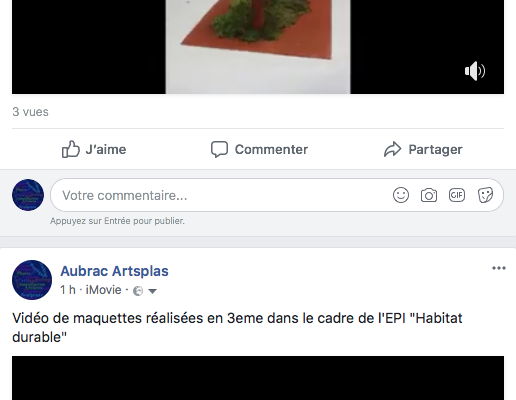Click the iMovie app link

point(103,290)
